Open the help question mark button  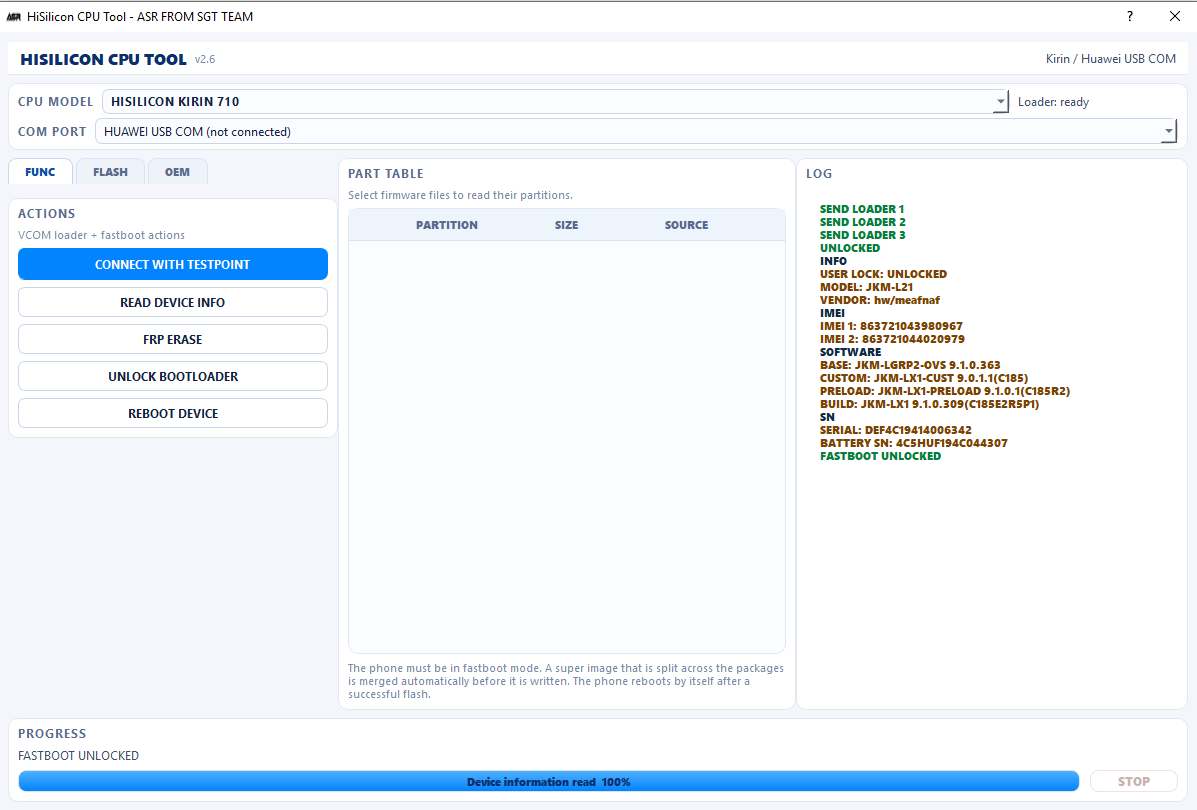coord(1130,16)
